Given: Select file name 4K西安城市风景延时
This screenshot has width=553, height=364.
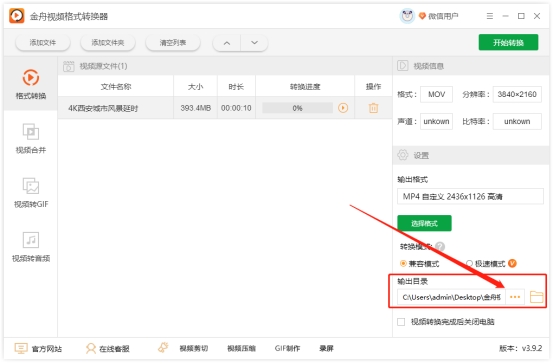Looking at the screenshot, I should tap(103, 108).
